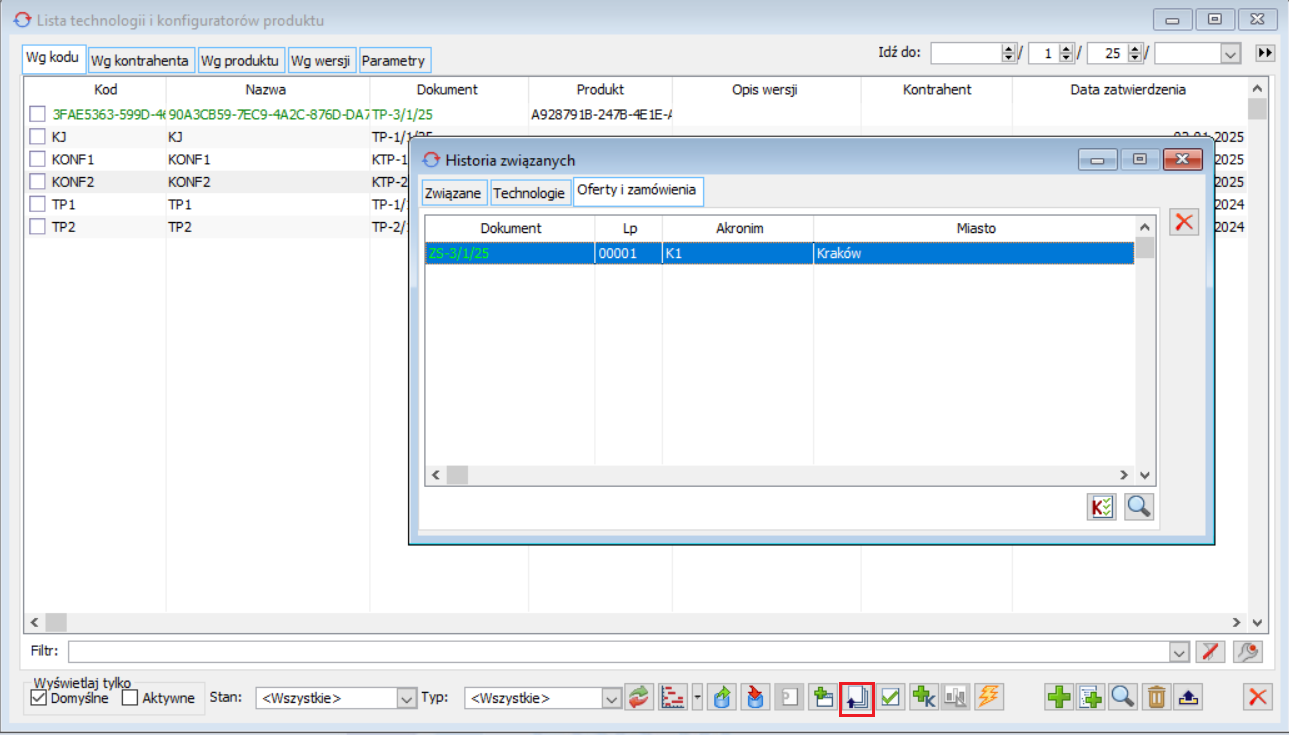
Task: Expand the arrow beside the structure chart icon
Action: tap(697, 697)
